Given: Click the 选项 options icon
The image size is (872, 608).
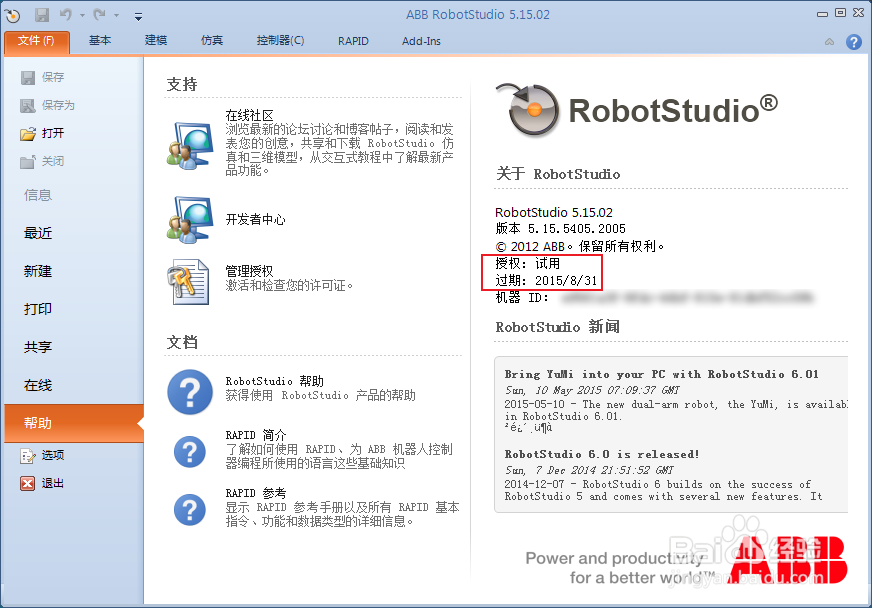Looking at the screenshot, I should coord(28,456).
